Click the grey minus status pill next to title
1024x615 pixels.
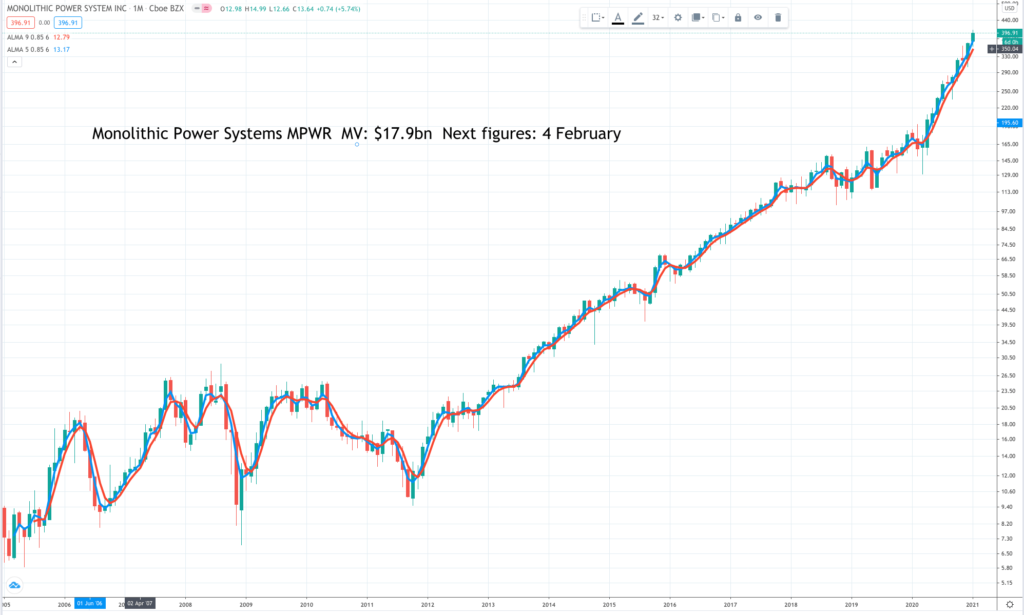click(x=197, y=8)
